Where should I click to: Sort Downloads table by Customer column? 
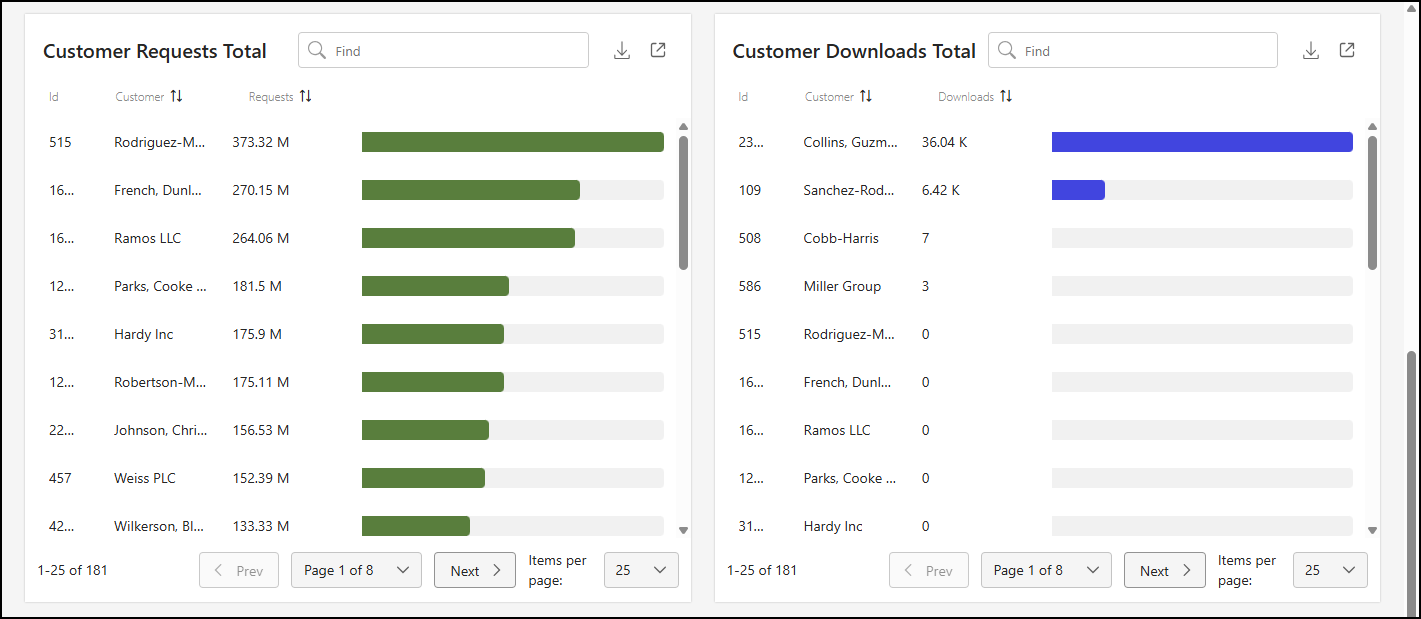866,96
